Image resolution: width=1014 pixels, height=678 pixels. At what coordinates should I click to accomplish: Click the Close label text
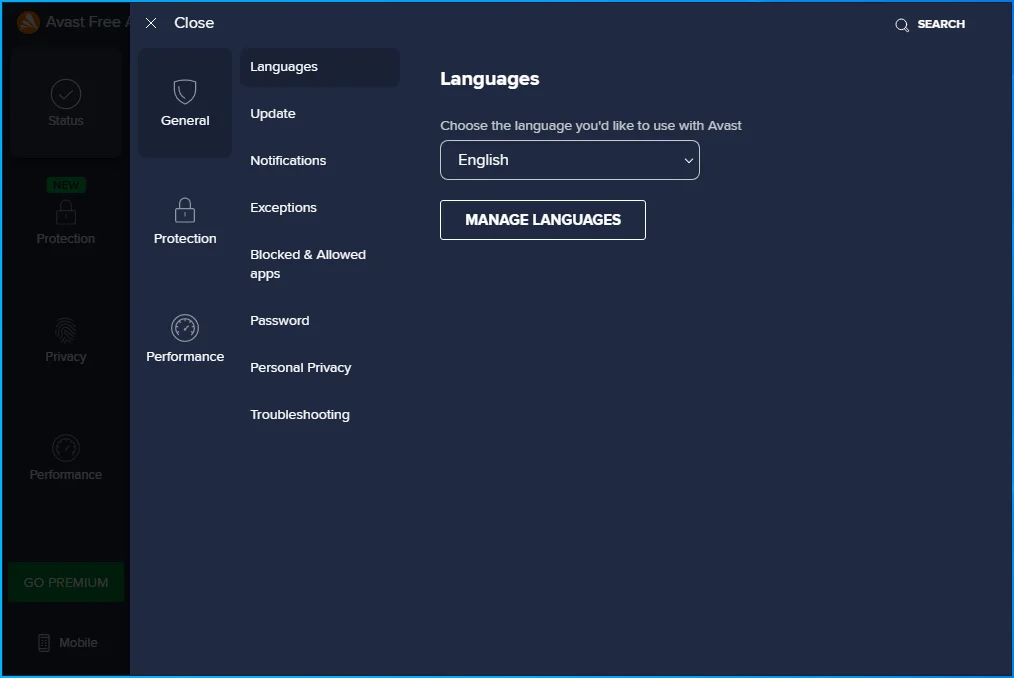click(194, 23)
